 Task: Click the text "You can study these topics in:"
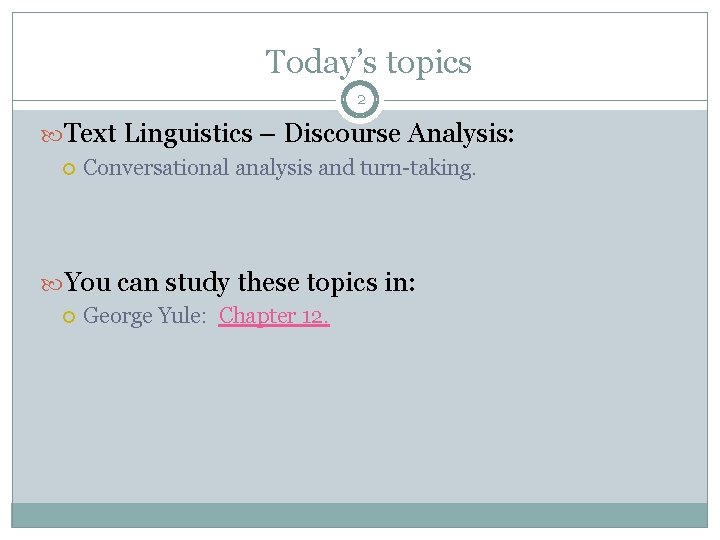(x=240, y=283)
